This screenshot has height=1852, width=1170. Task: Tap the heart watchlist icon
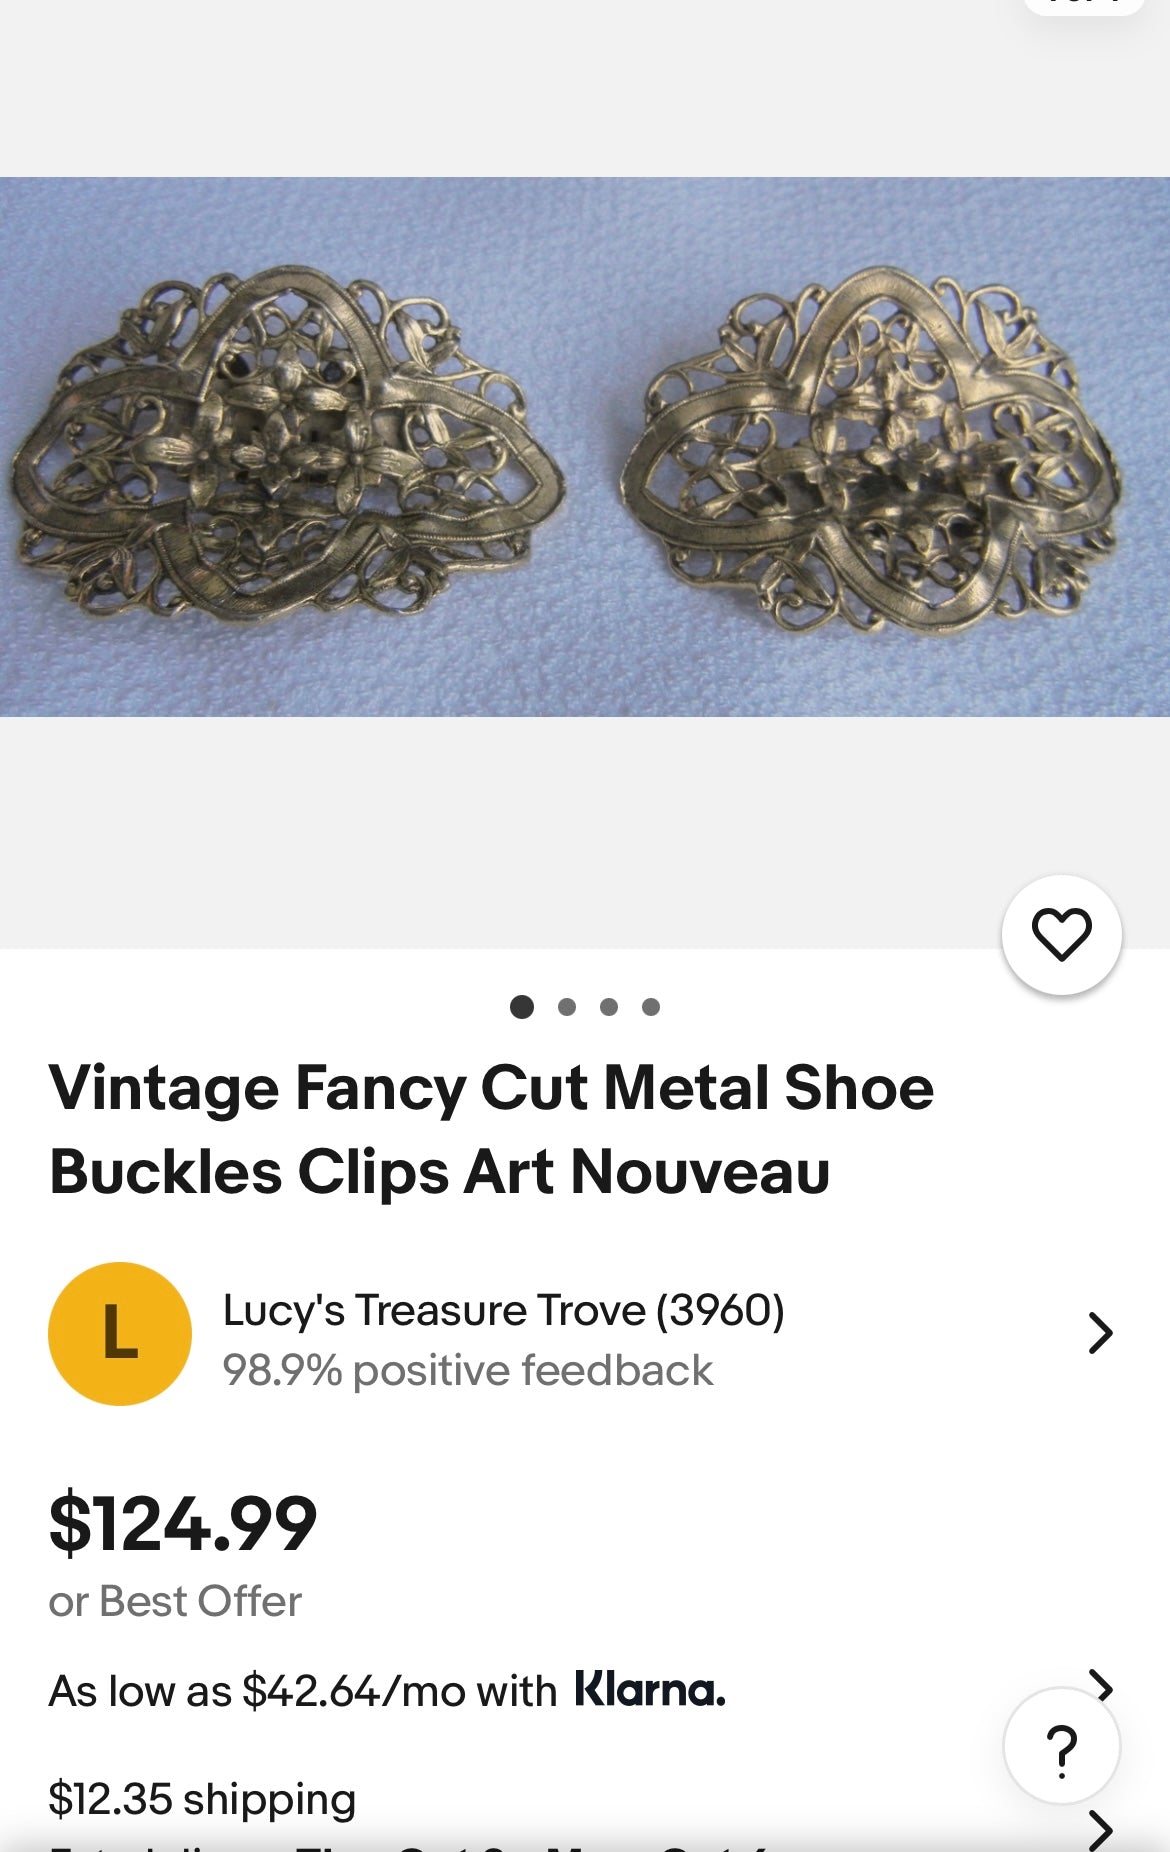coord(1061,935)
